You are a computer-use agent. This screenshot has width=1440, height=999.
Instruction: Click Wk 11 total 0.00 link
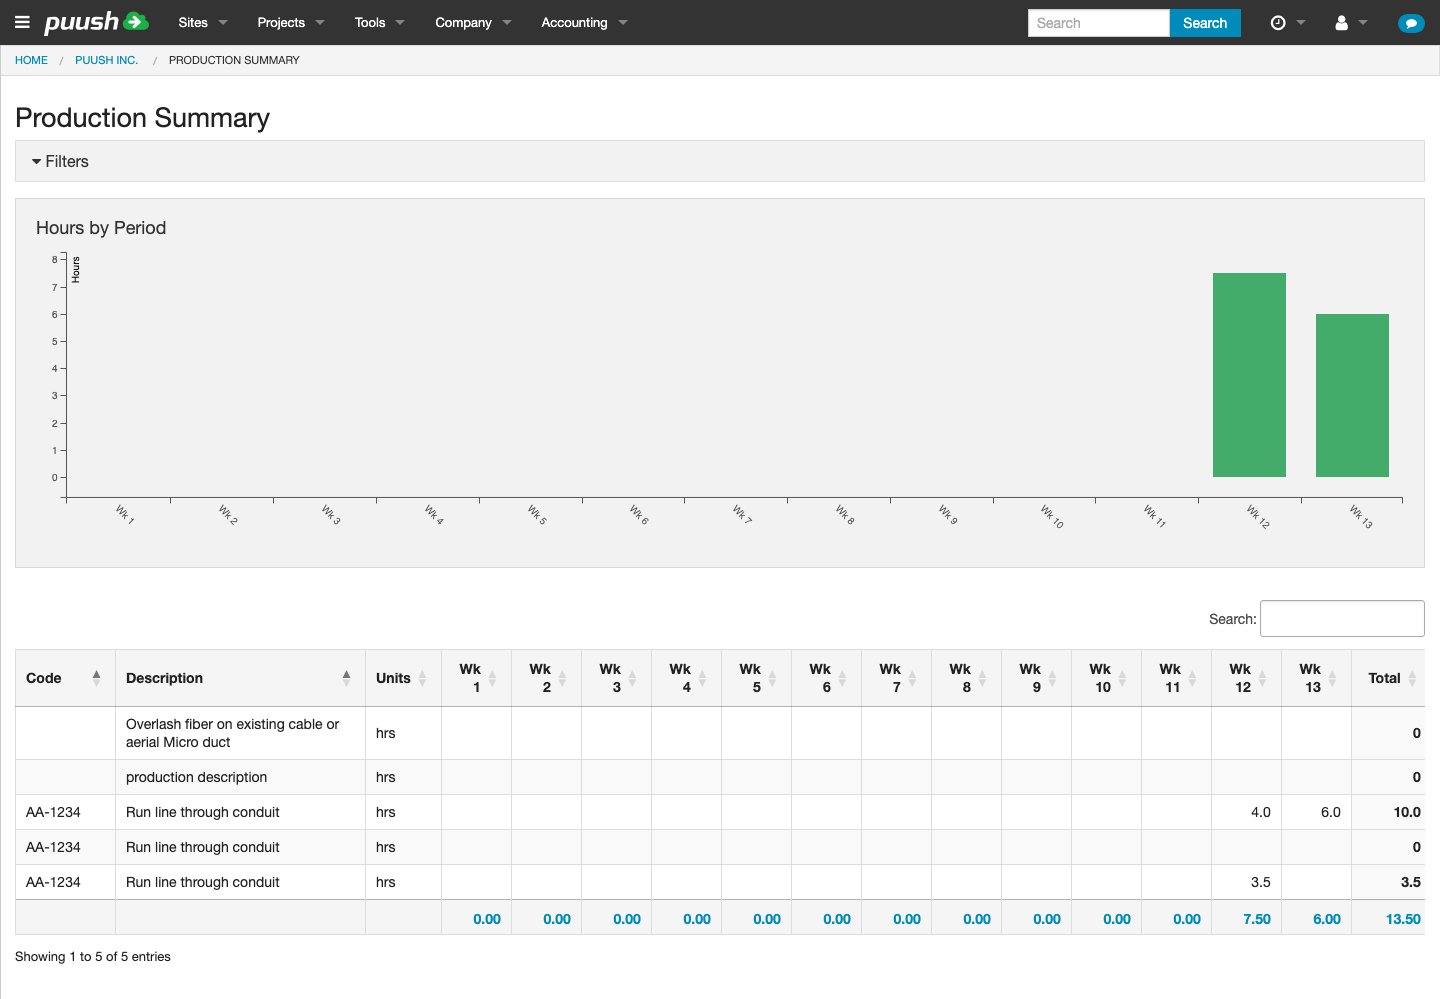(x=1187, y=919)
